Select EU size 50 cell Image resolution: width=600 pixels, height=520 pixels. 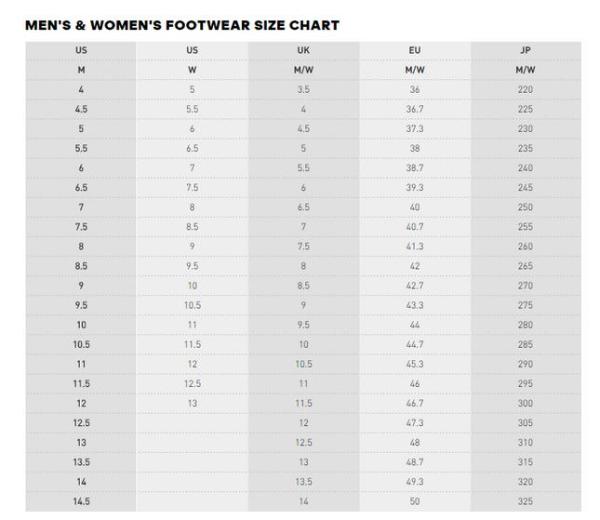pyautogui.click(x=415, y=501)
